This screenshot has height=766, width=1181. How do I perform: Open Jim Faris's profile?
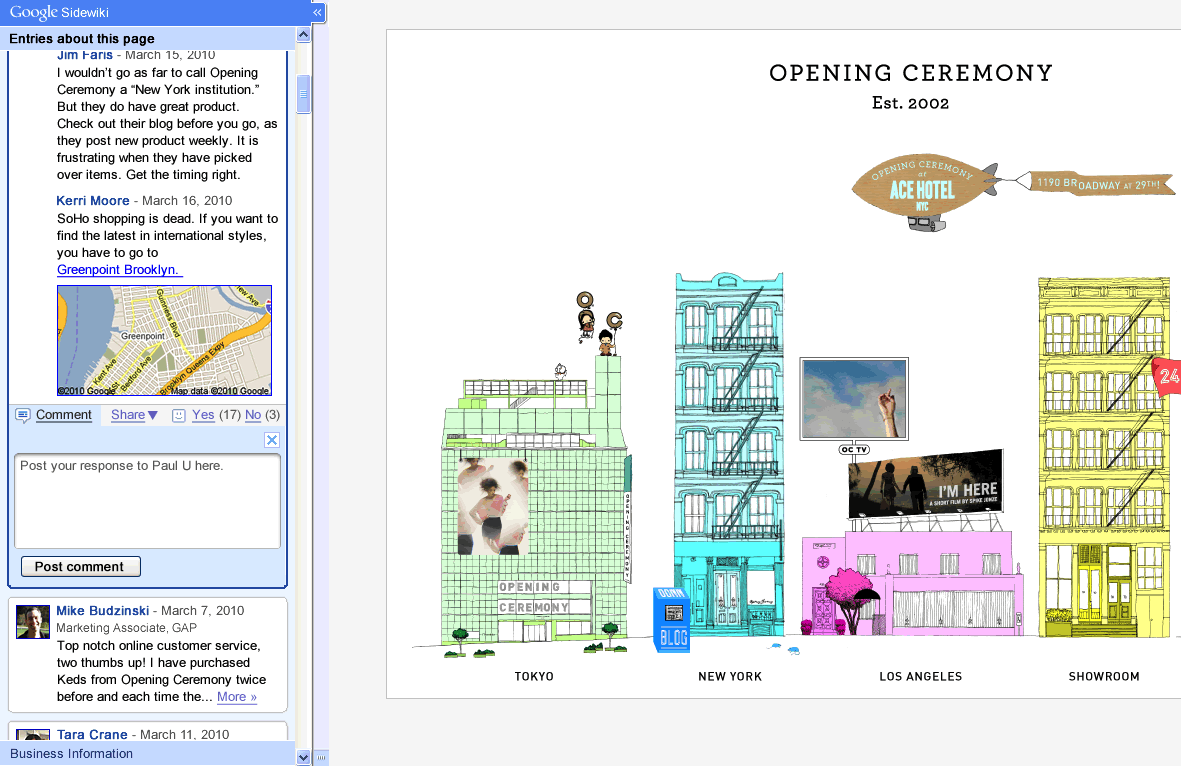tap(85, 55)
